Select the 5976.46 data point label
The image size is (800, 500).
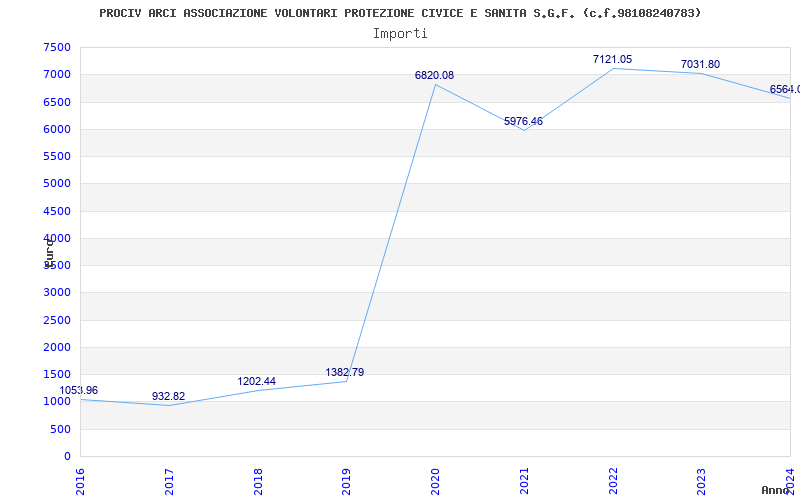pyautogui.click(x=523, y=122)
